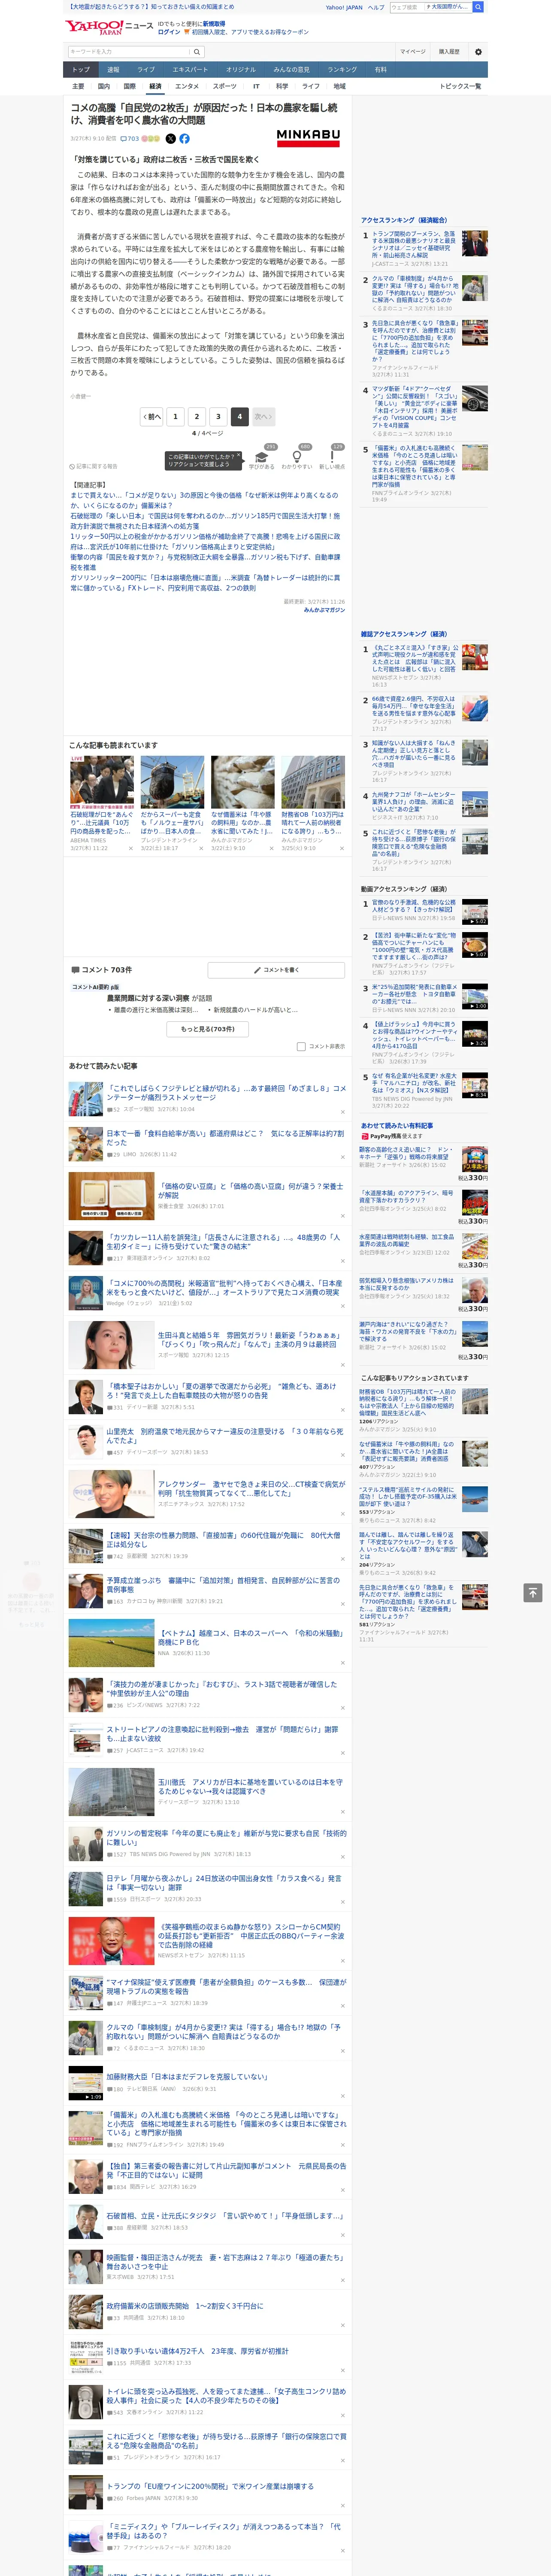551x2576 pixels.
Task: Open the エキスパート navigation tab
Action: tap(190, 70)
